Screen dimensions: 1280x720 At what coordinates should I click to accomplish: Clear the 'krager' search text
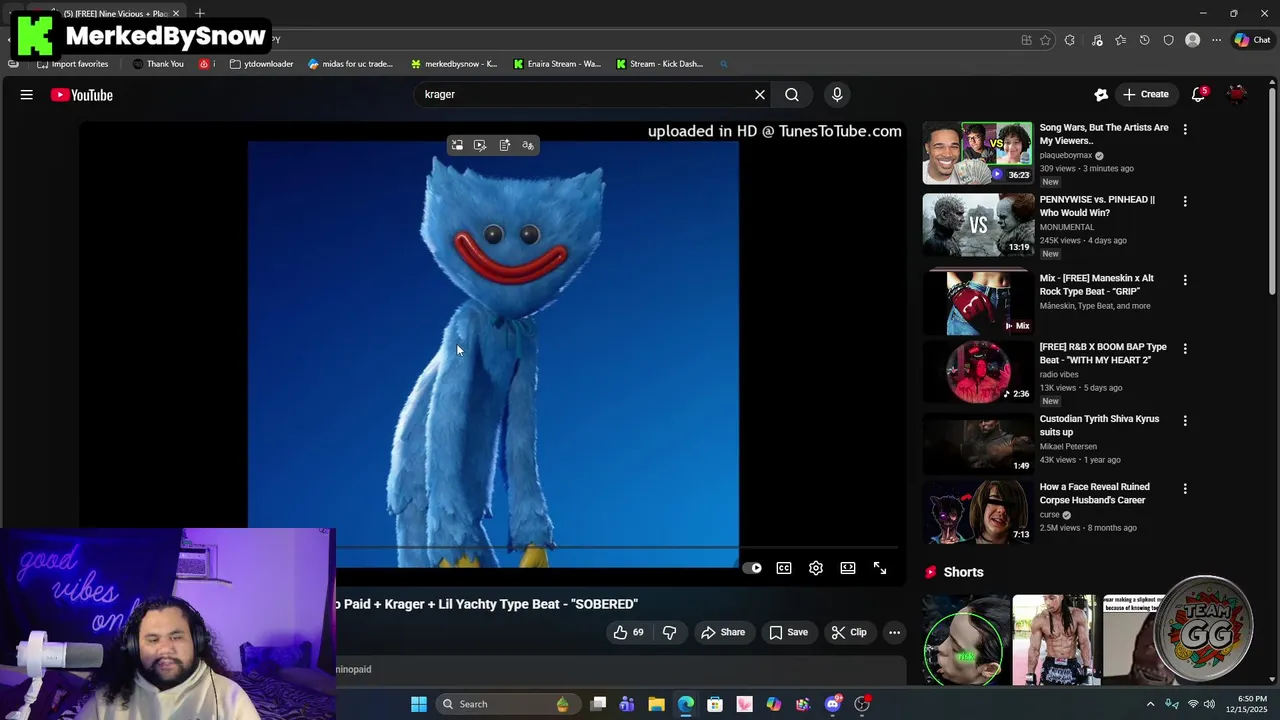click(760, 95)
